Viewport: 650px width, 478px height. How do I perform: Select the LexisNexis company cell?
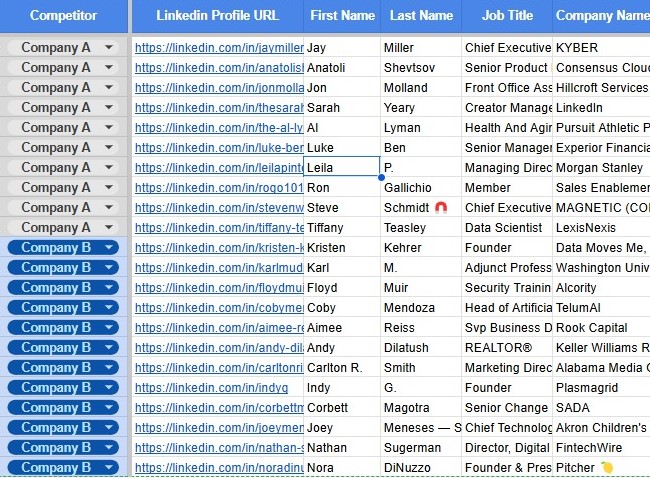[601, 228]
